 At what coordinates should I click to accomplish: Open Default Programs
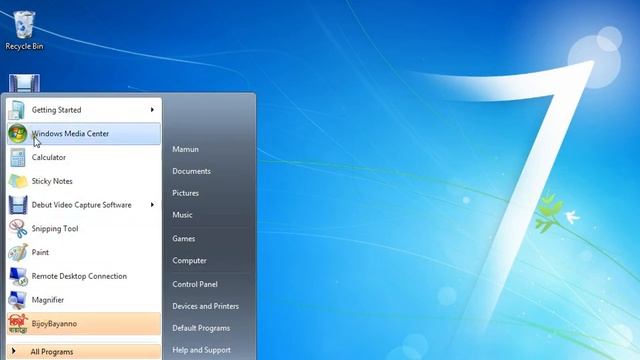[201, 328]
